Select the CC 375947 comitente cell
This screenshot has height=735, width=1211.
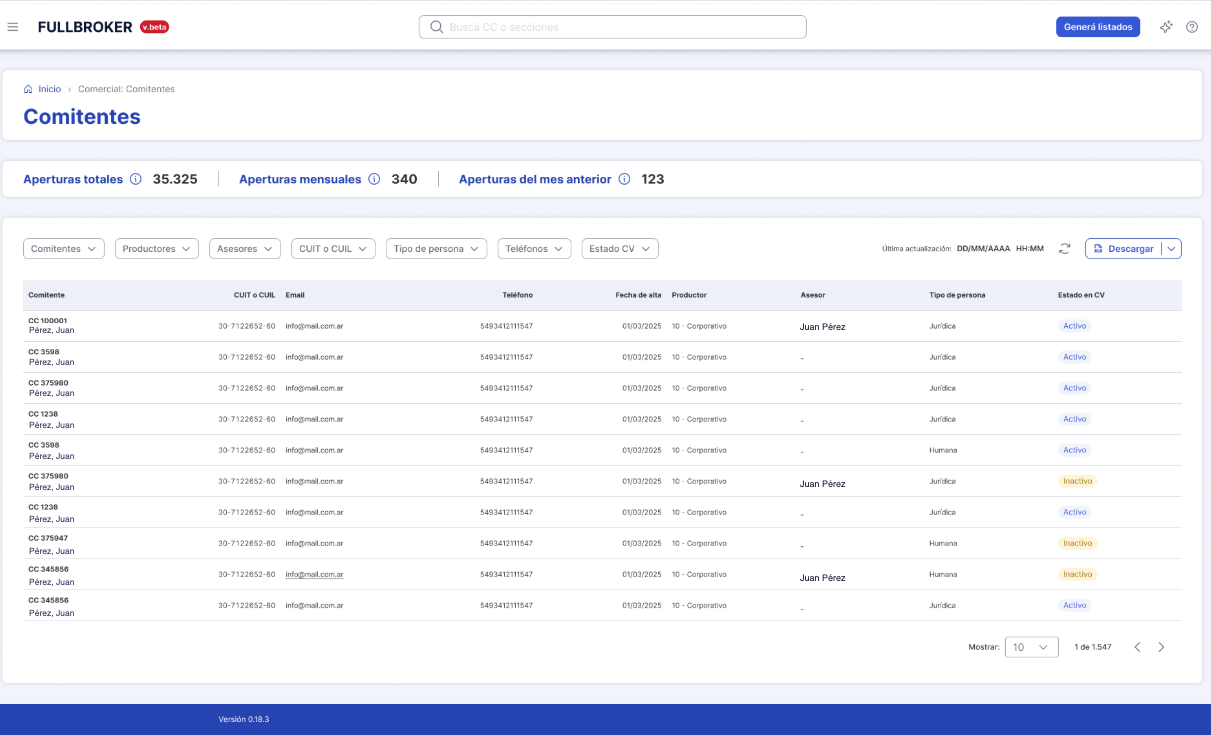(52, 544)
